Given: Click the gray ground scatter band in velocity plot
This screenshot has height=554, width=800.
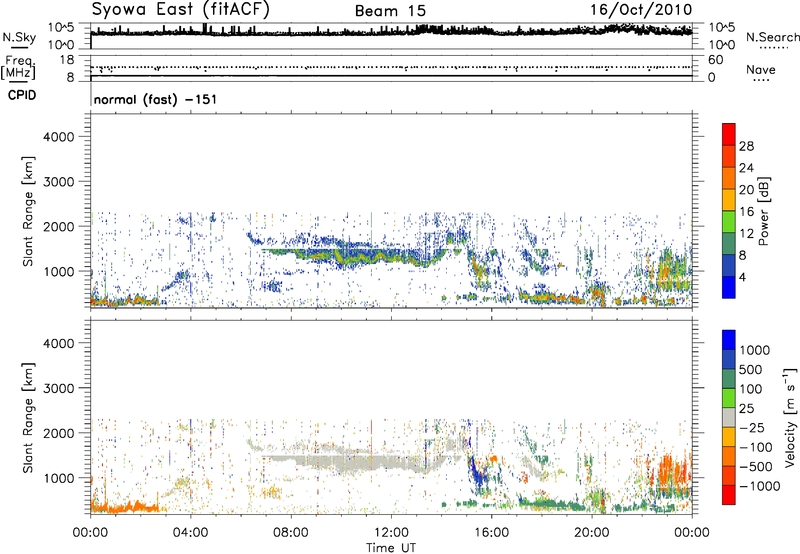Looking at the screenshot, I should tap(357, 462).
